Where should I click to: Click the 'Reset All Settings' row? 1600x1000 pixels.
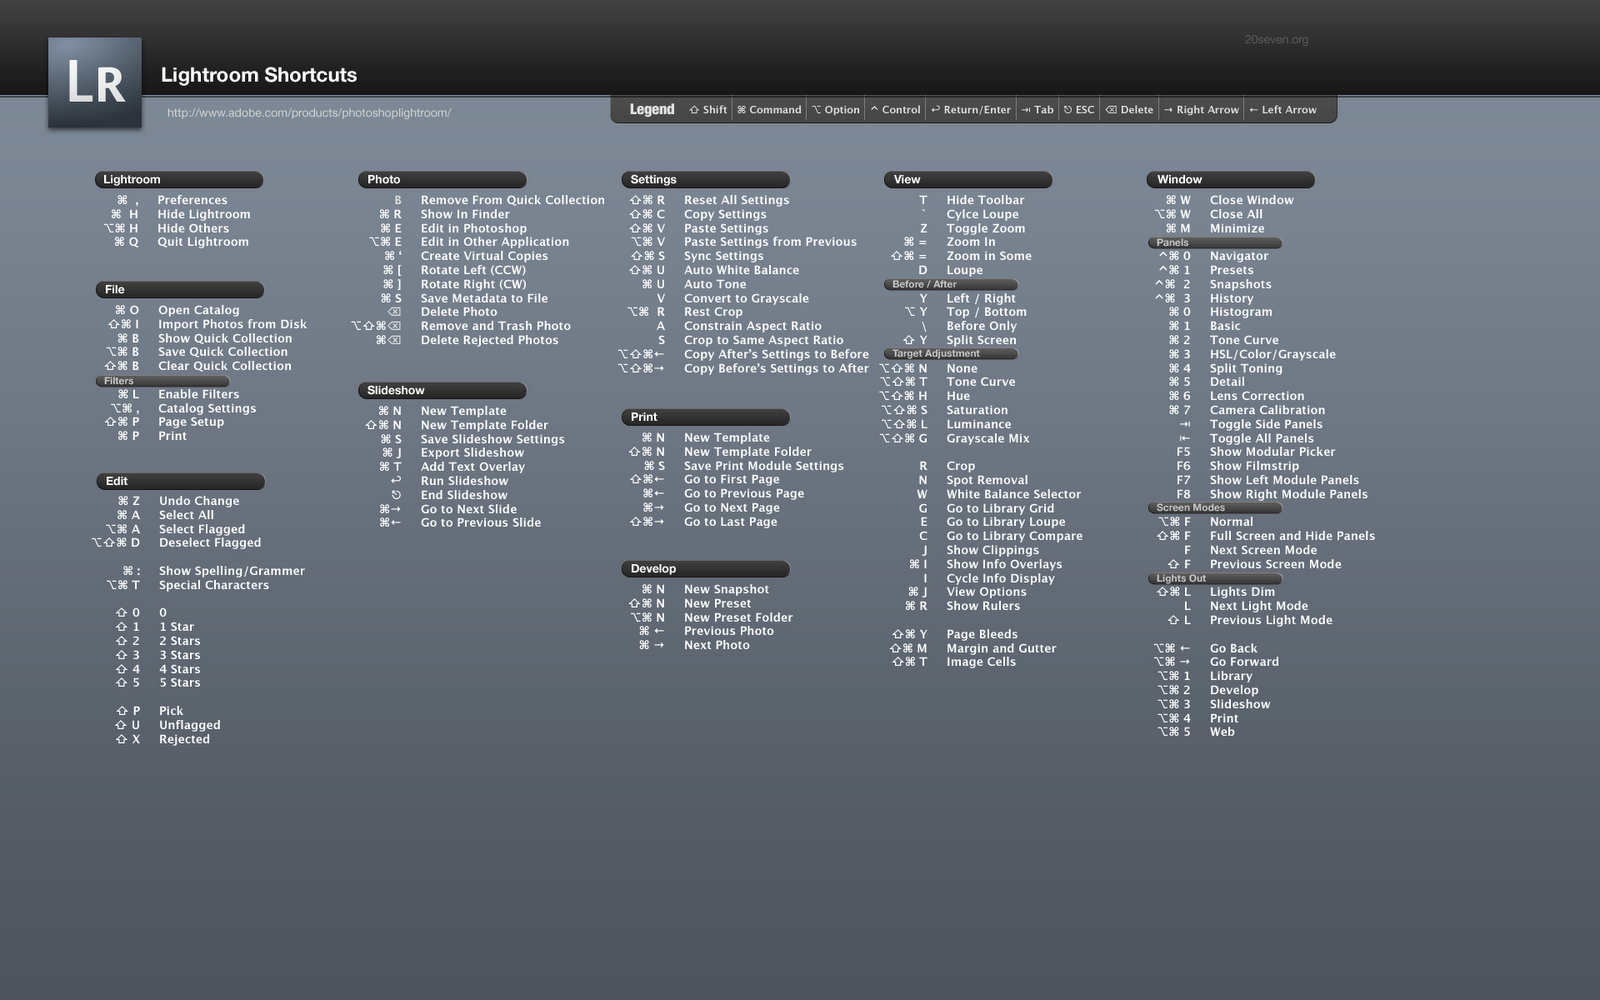coord(709,200)
